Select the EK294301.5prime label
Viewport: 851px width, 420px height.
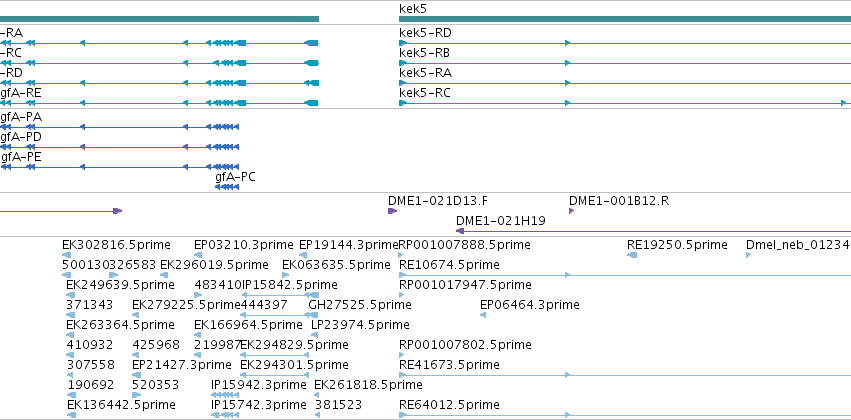point(294,365)
